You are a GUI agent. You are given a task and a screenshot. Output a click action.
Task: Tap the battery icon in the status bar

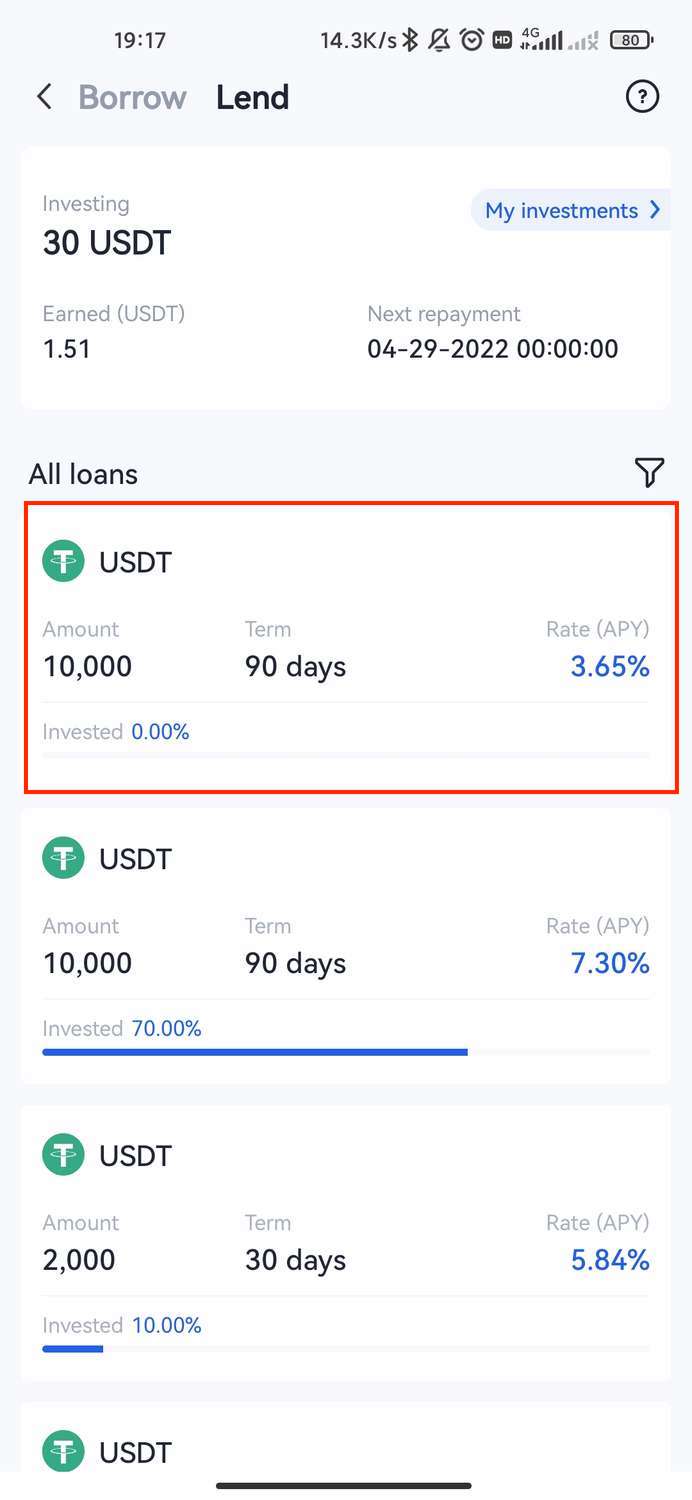tap(631, 40)
